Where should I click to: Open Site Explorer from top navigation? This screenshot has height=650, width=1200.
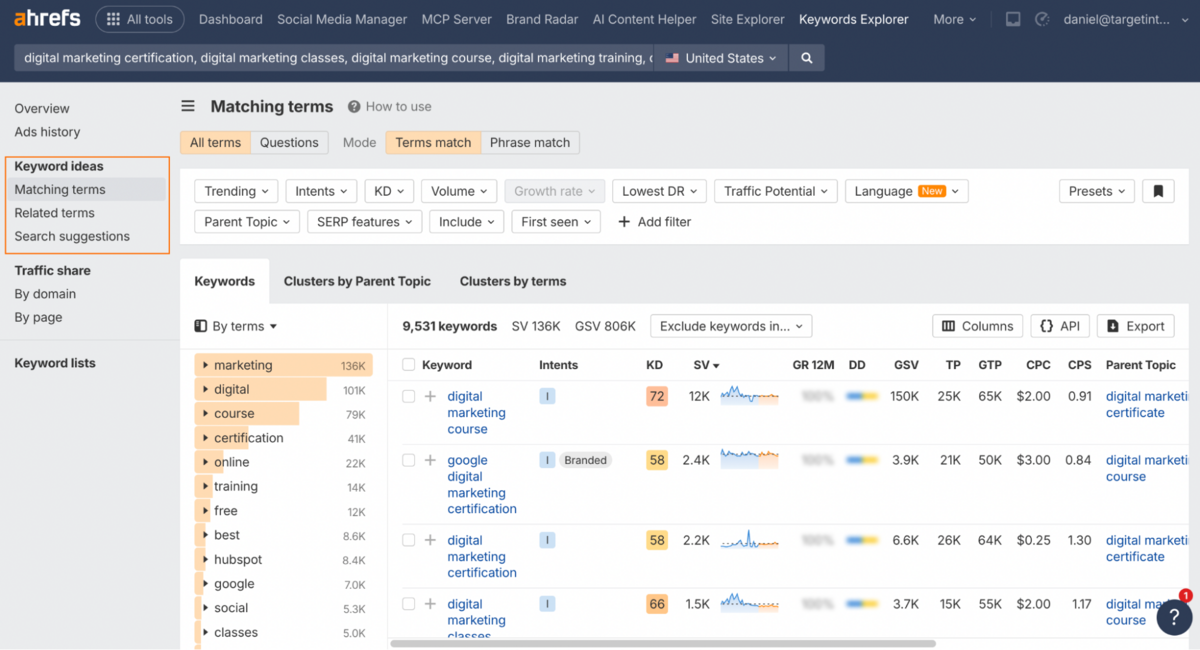[746, 19]
